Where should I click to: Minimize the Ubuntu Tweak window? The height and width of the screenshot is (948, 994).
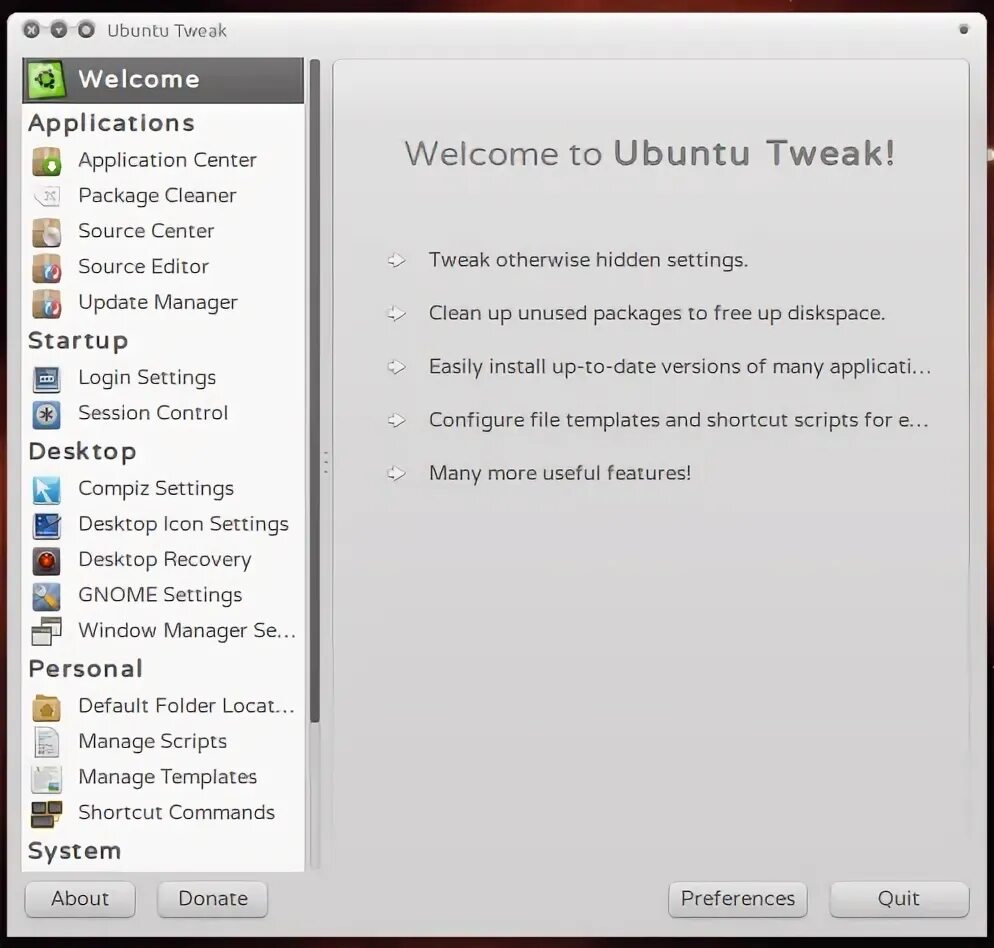58,30
